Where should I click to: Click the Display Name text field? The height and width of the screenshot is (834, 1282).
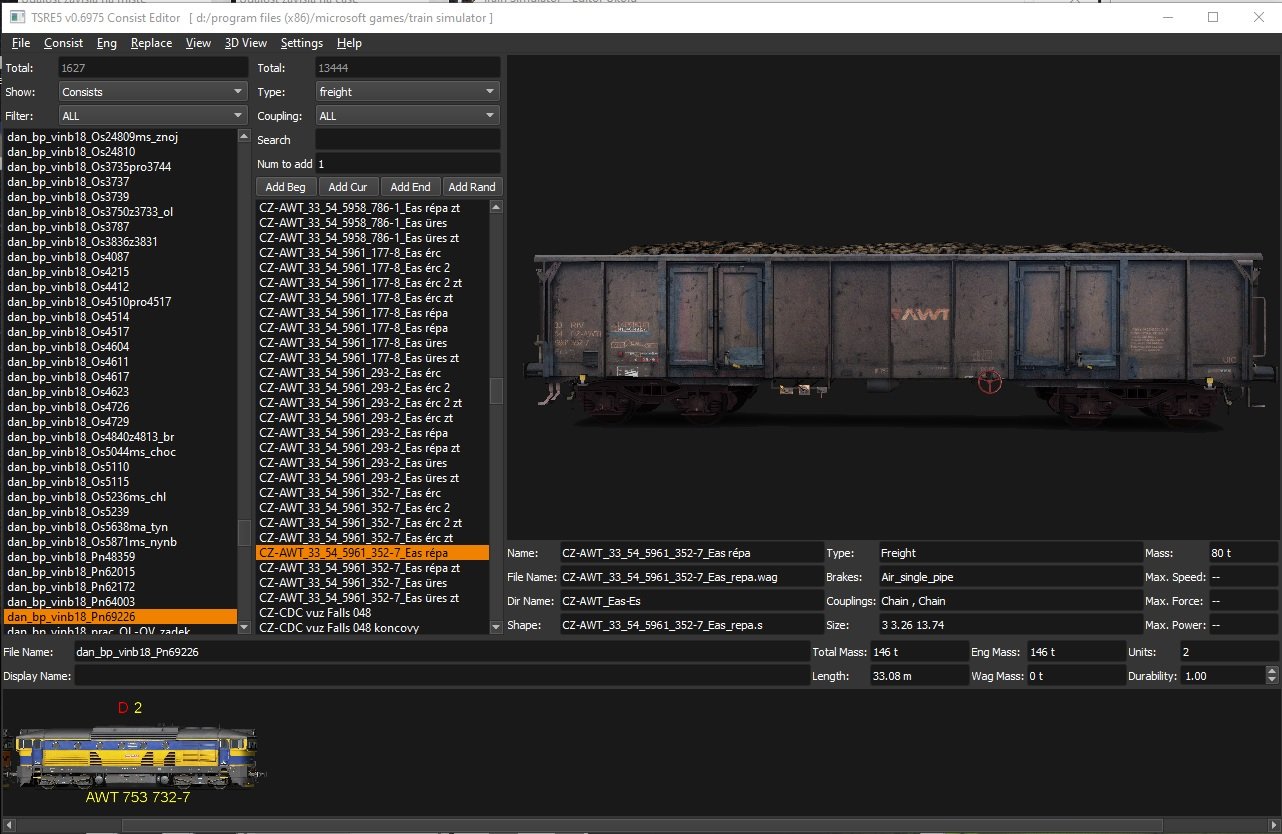[x=441, y=676]
